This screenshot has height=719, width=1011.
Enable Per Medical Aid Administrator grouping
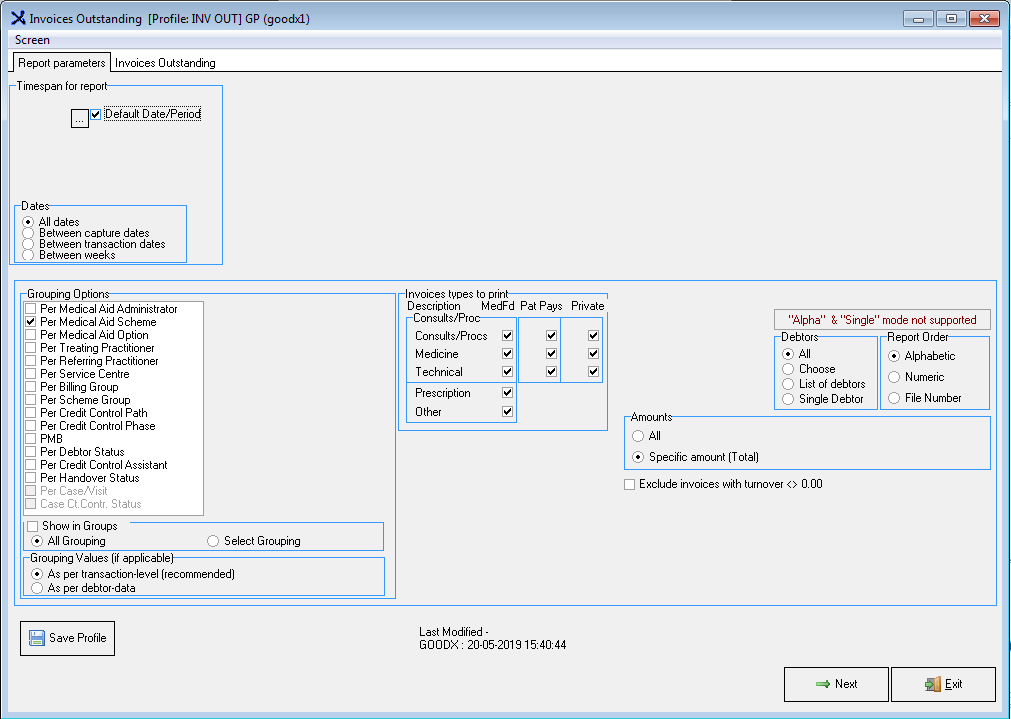(30, 309)
